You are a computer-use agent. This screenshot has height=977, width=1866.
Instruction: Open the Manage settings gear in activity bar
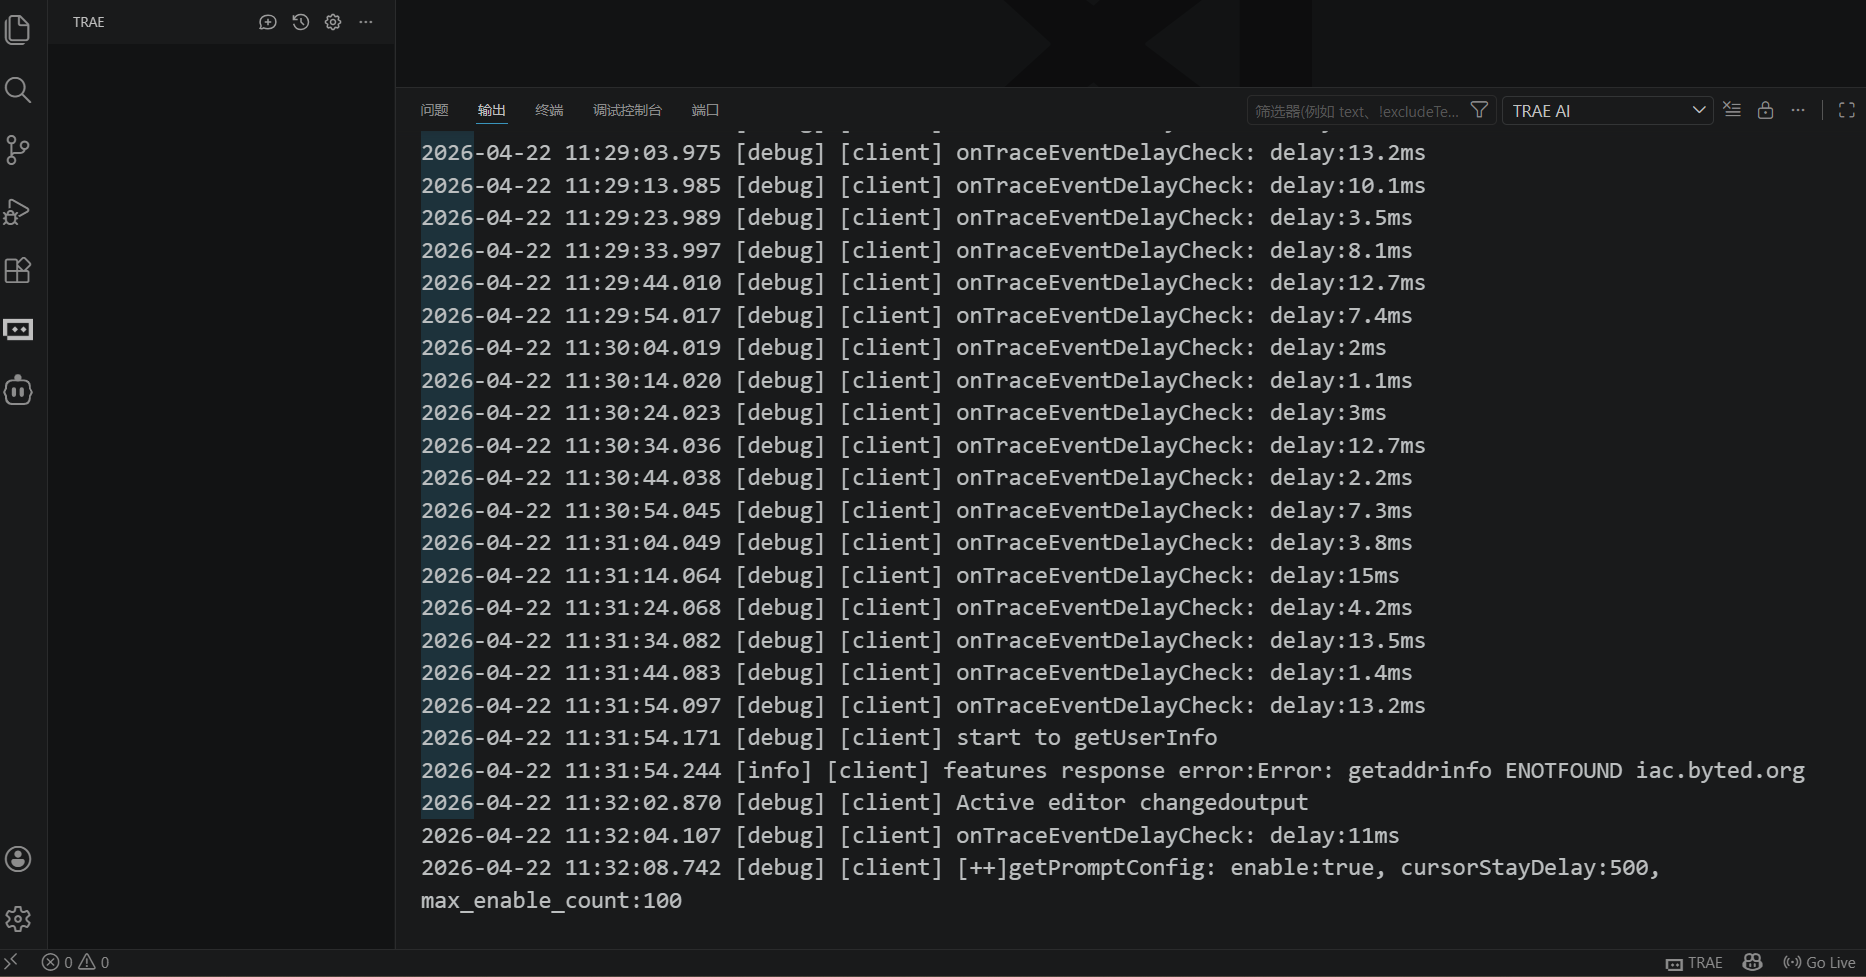[x=18, y=919]
